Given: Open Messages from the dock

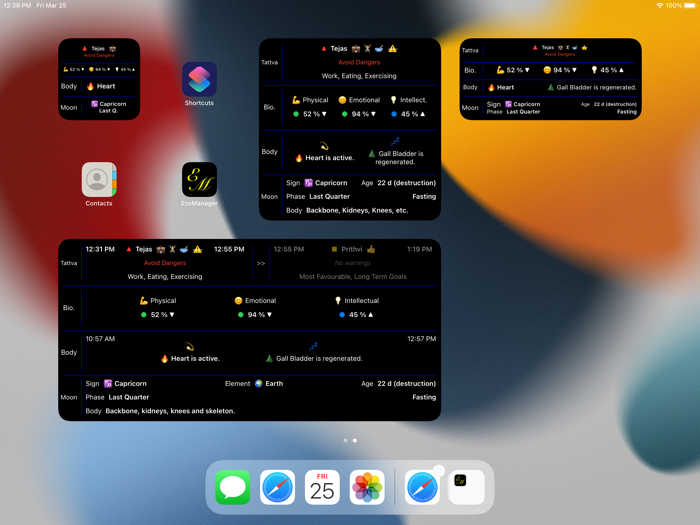Looking at the screenshot, I should (x=233, y=487).
